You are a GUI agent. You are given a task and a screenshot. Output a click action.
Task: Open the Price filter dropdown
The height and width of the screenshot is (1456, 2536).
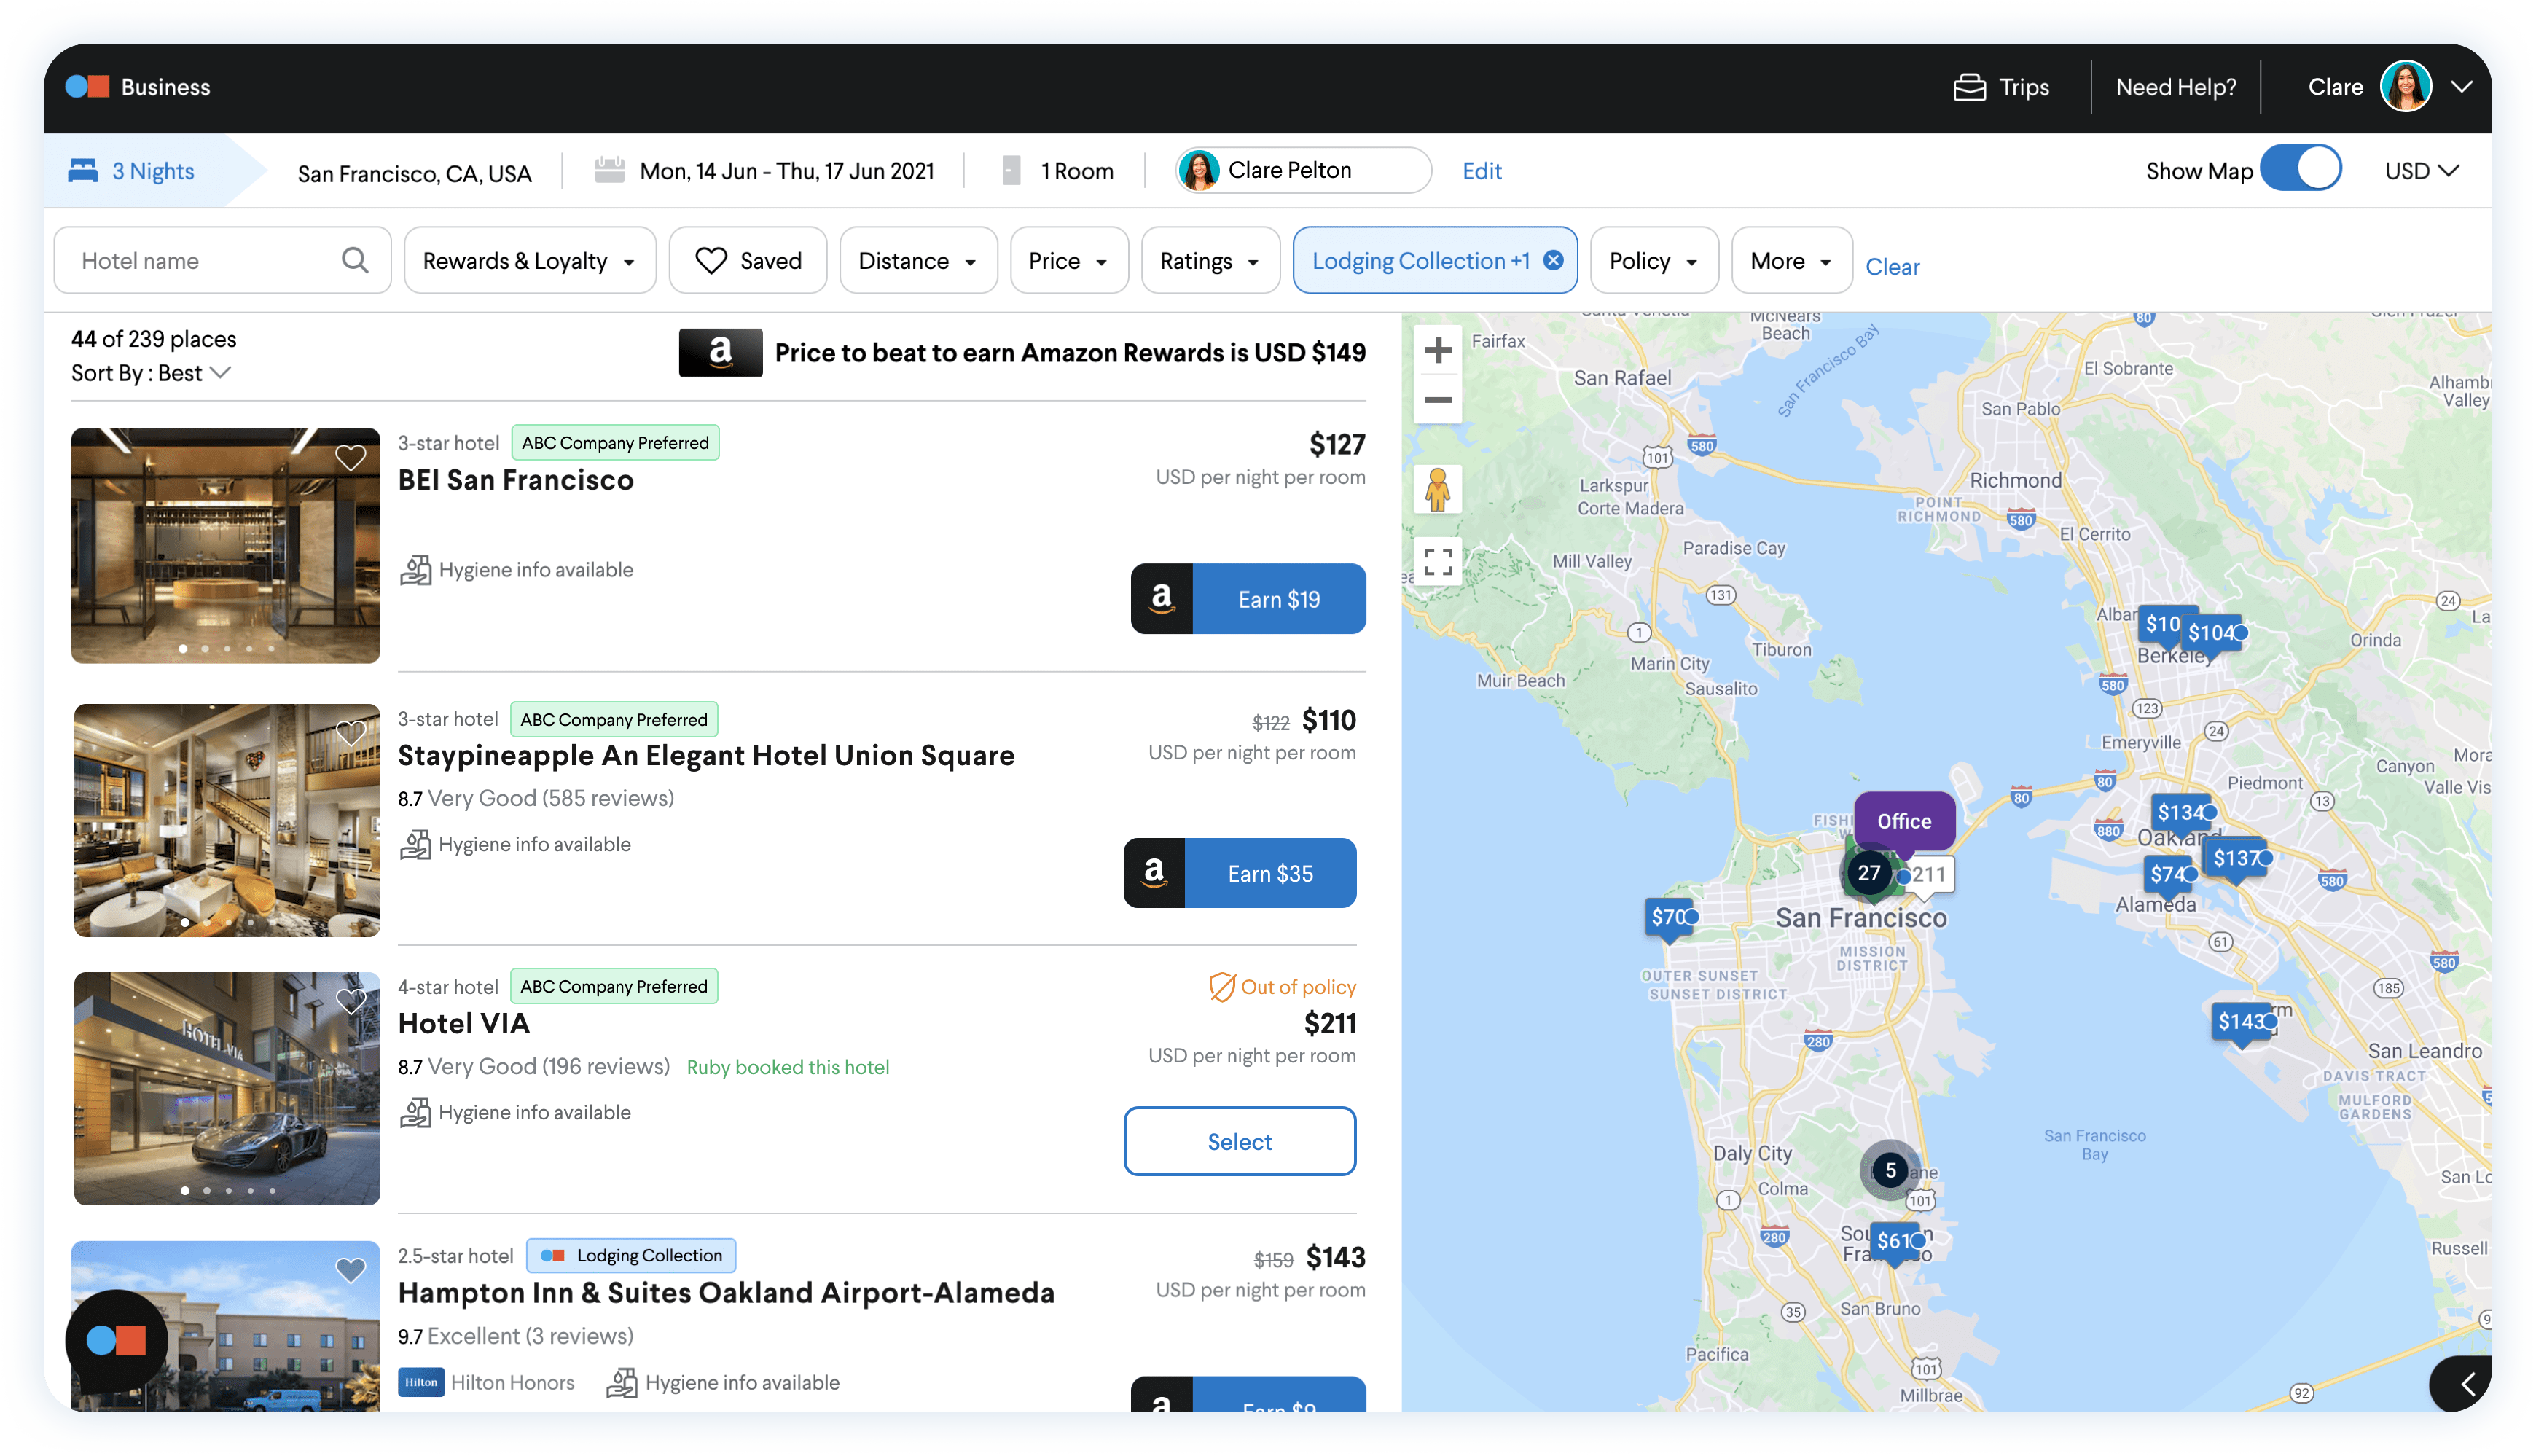tap(1068, 260)
